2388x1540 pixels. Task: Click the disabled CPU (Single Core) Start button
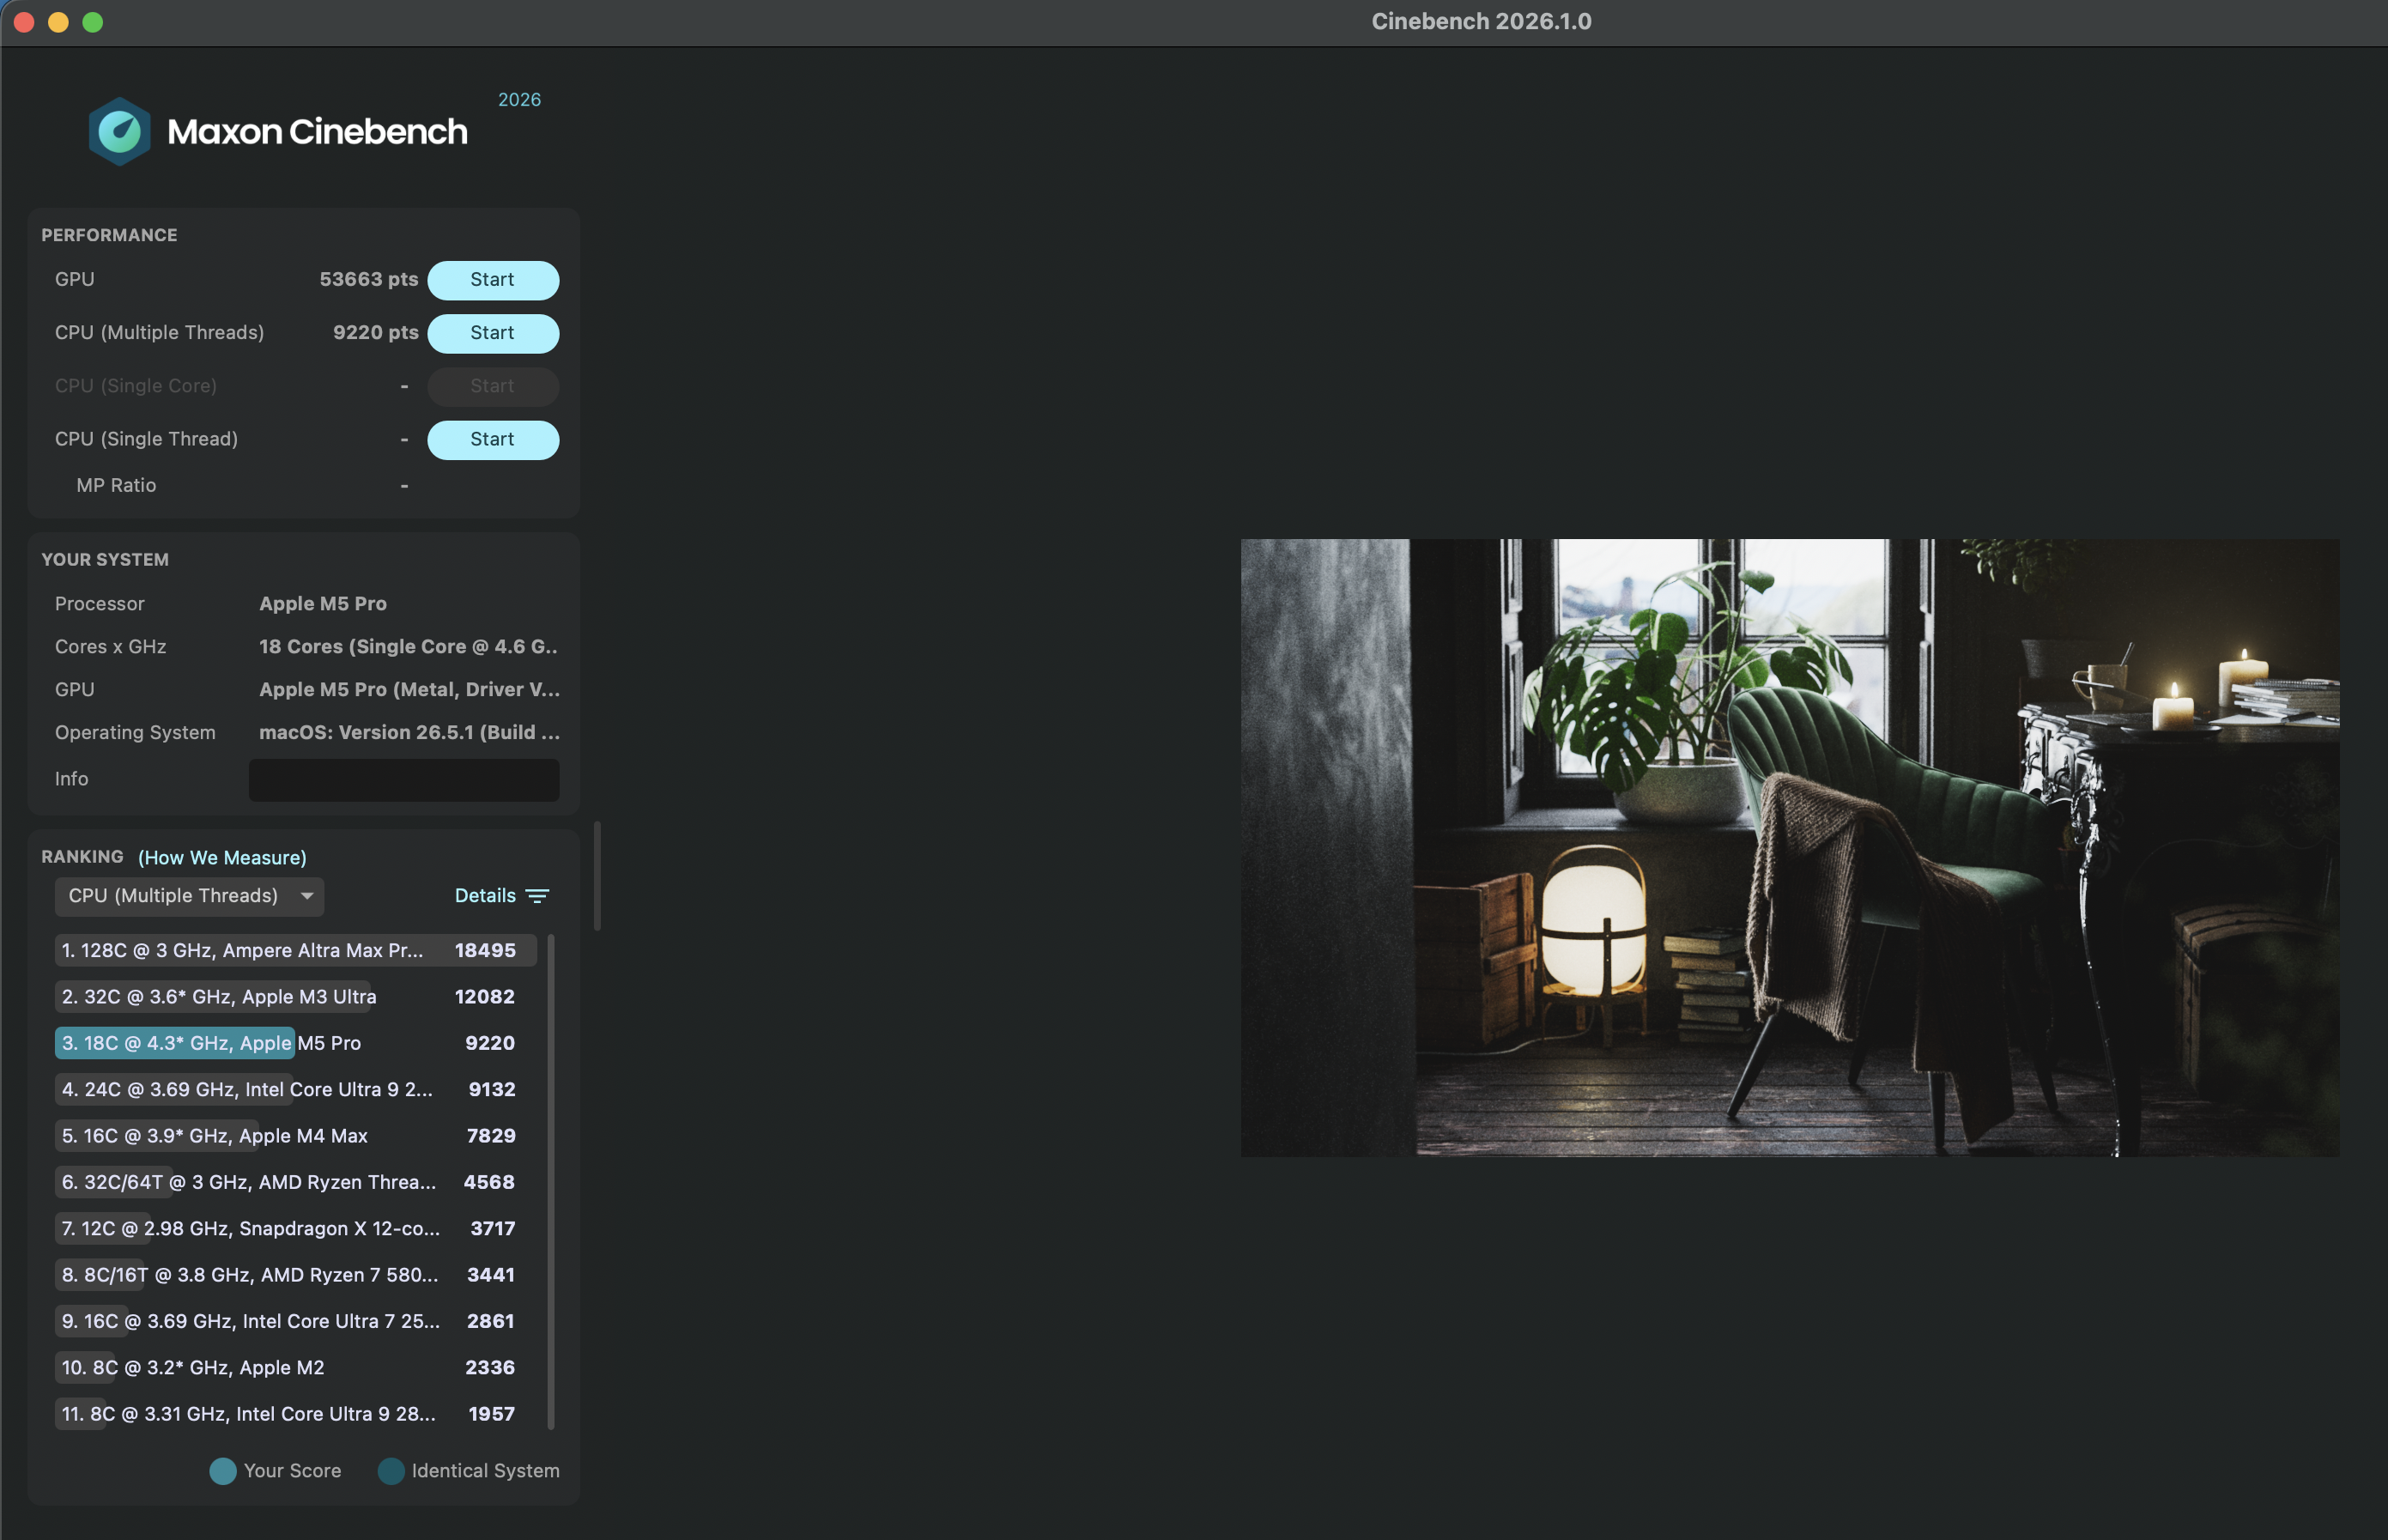tap(493, 386)
